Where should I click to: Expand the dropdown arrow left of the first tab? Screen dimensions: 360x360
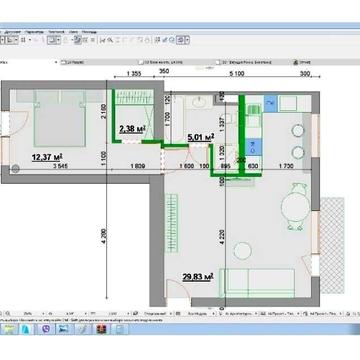(56, 62)
